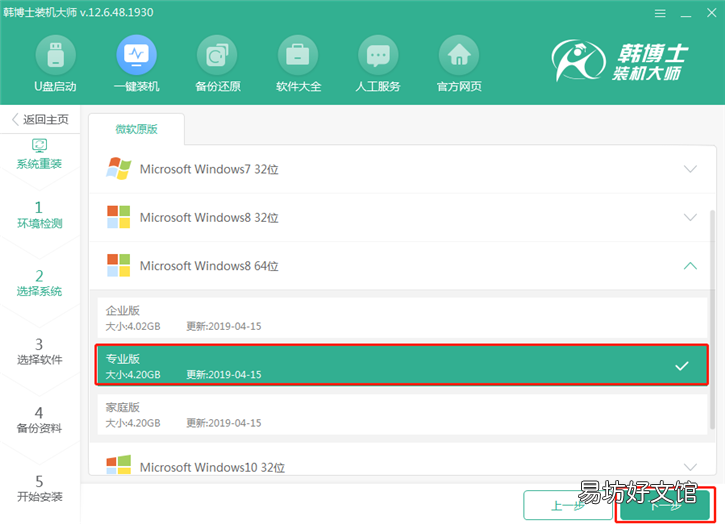Click step 2 选择系统
Image resolution: width=725 pixels, height=524 pixels.
tap(39, 283)
